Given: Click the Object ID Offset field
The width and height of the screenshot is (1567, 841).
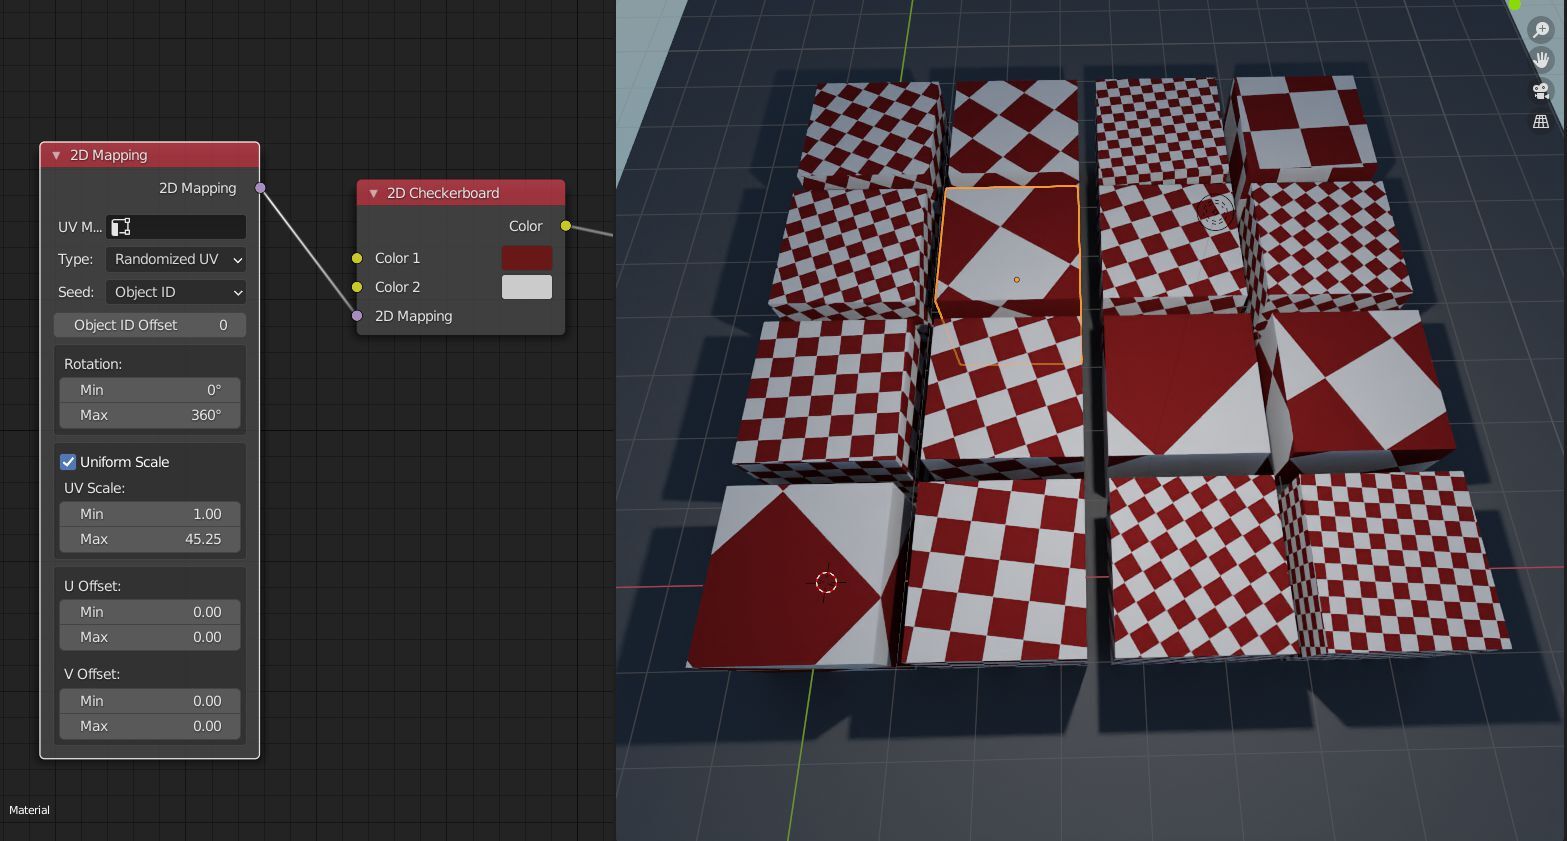Looking at the screenshot, I should tap(150, 325).
